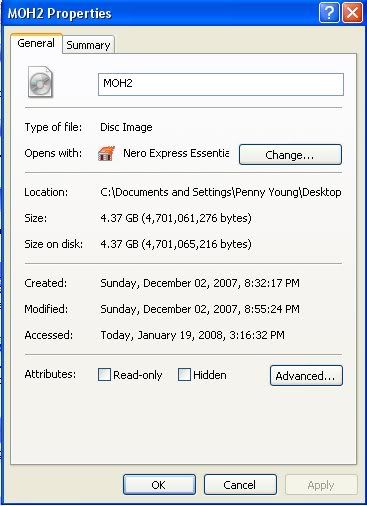Click the 4,701,061,276 bytes size value
The height and width of the screenshot is (506, 367).
coord(176,218)
